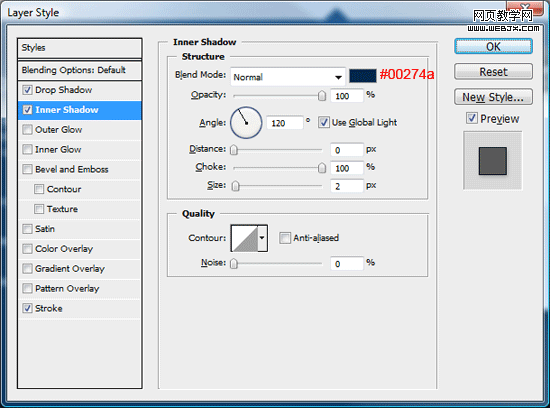Viewport: 550px width, 408px height.
Task: Click the Opacity value field
Action: [x=347, y=96]
